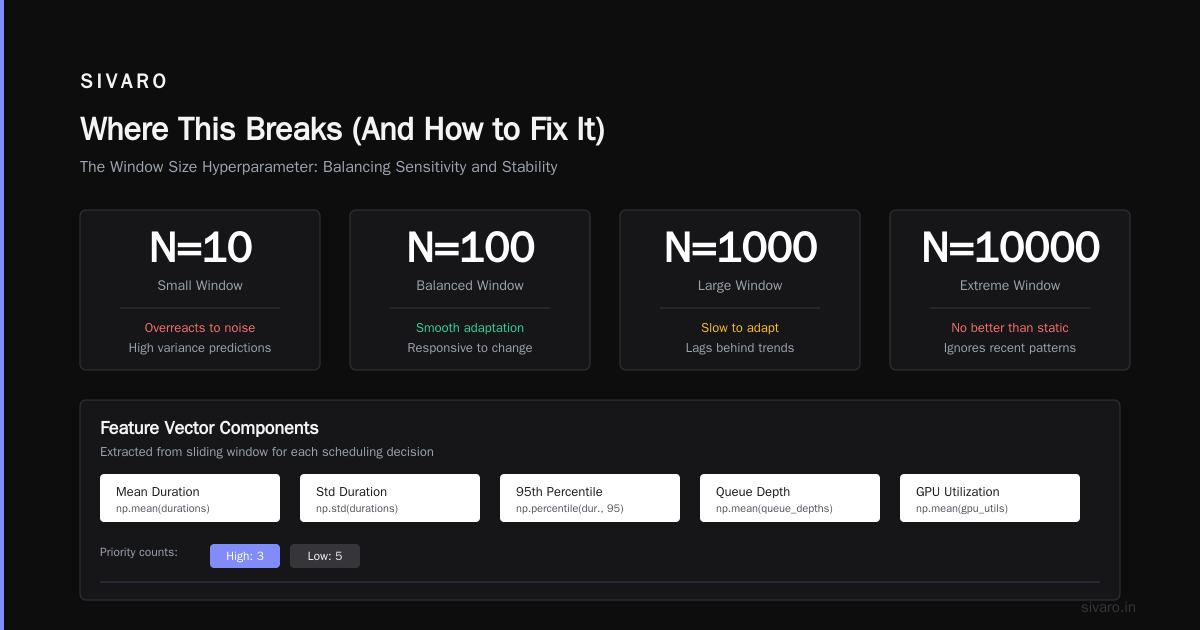Click the High: 3 priority badge

[x=245, y=556]
